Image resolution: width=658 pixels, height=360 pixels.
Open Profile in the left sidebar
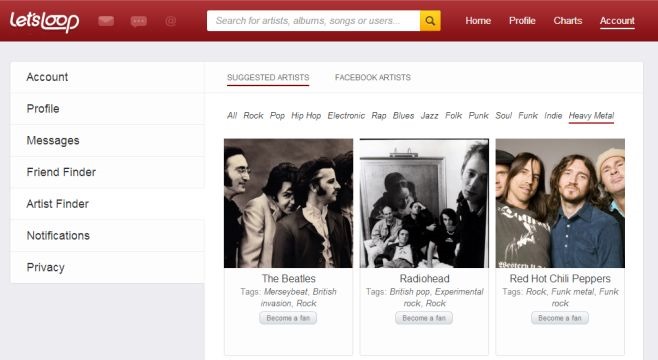[107, 109]
